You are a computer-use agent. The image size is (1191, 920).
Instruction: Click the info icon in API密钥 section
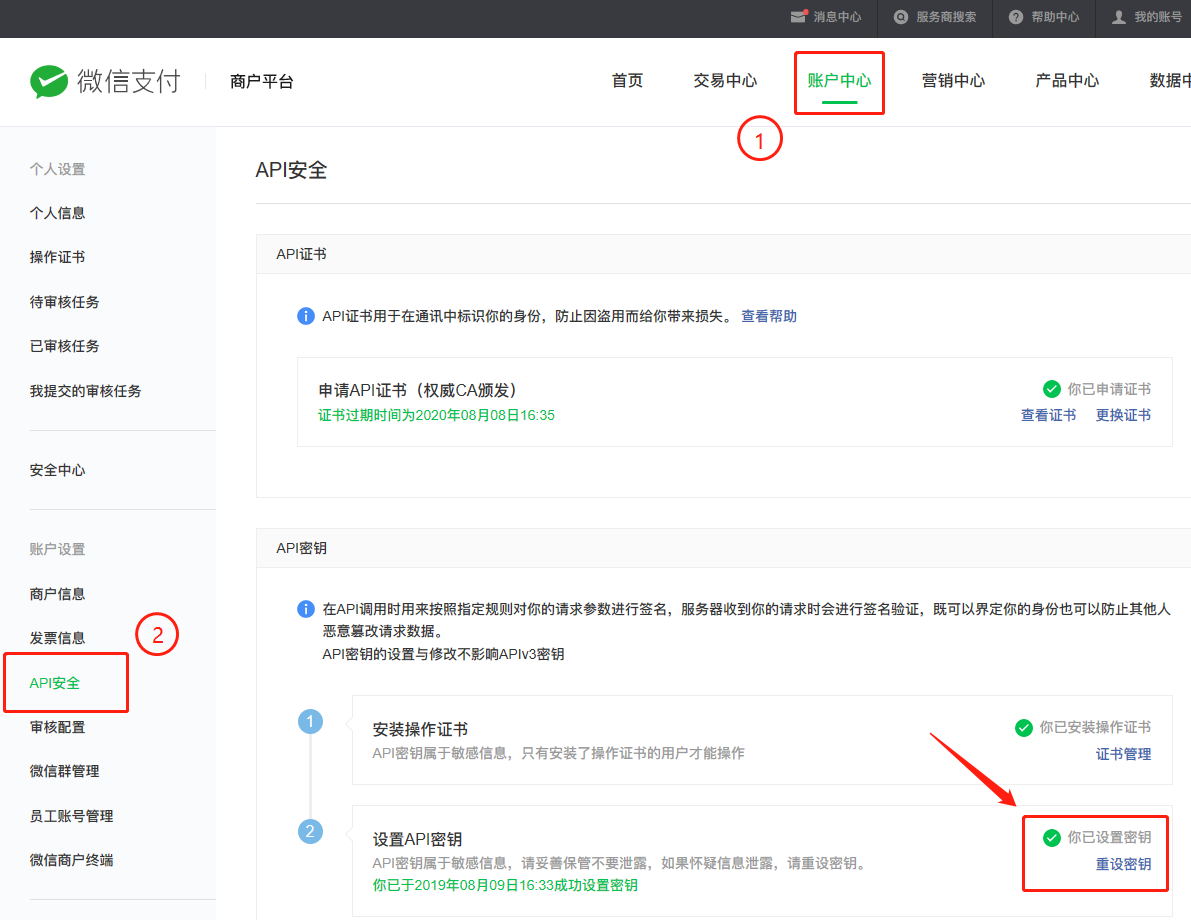point(305,609)
